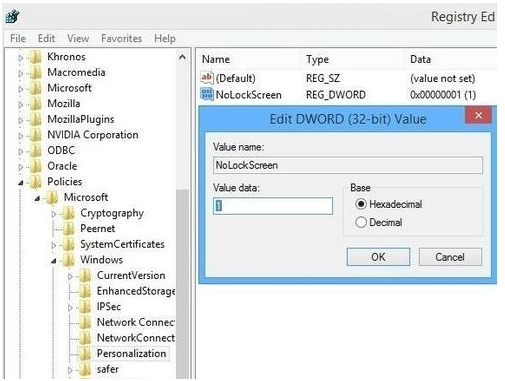Collapse the Microsoft key under Policies
The width and height of the screenshot is (505, 381).
click(37, 198)
